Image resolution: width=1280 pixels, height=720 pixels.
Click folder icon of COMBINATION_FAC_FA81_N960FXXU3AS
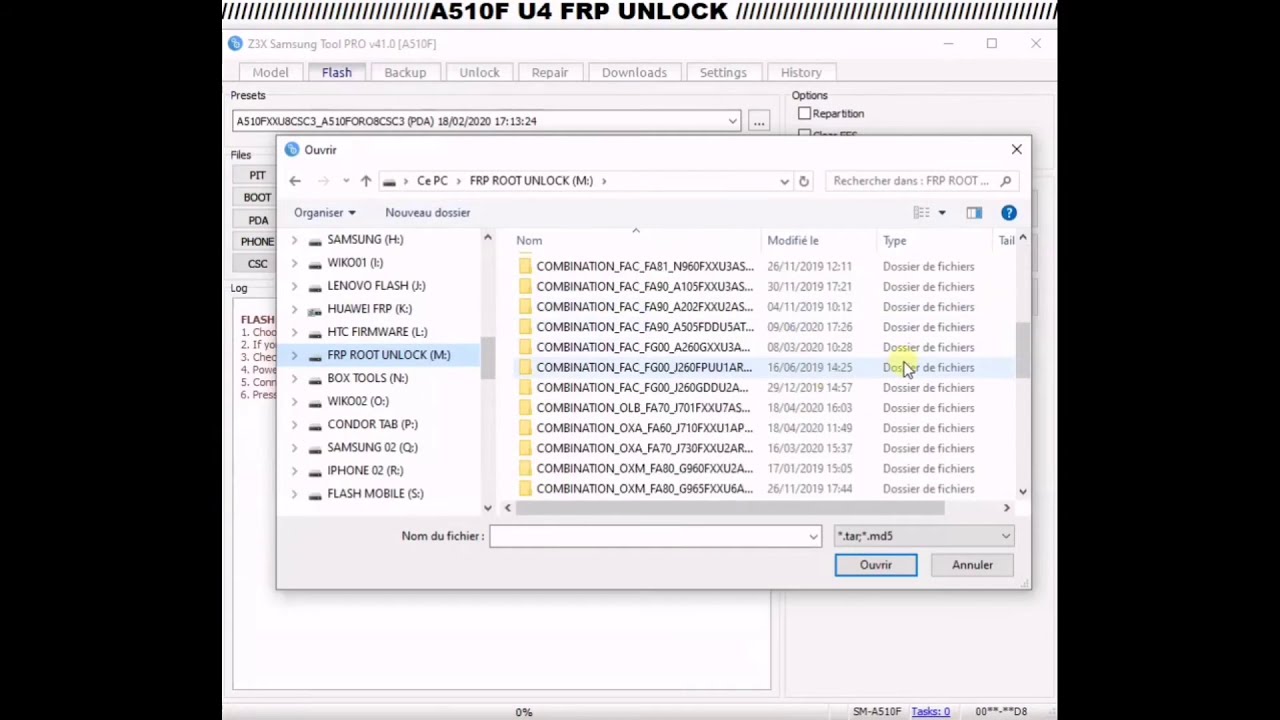525,266
